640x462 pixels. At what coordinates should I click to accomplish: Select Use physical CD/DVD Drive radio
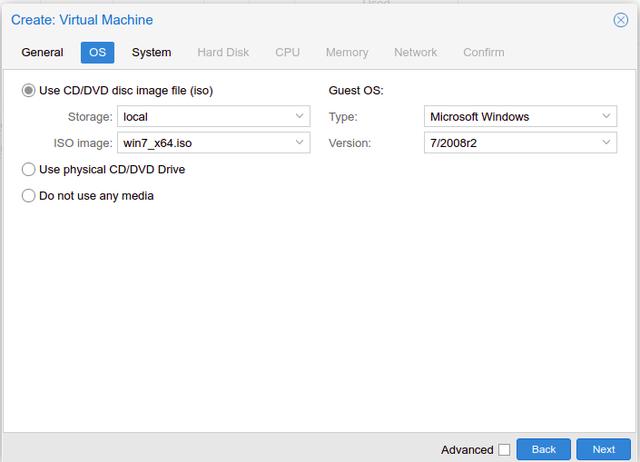pos(28,169)
